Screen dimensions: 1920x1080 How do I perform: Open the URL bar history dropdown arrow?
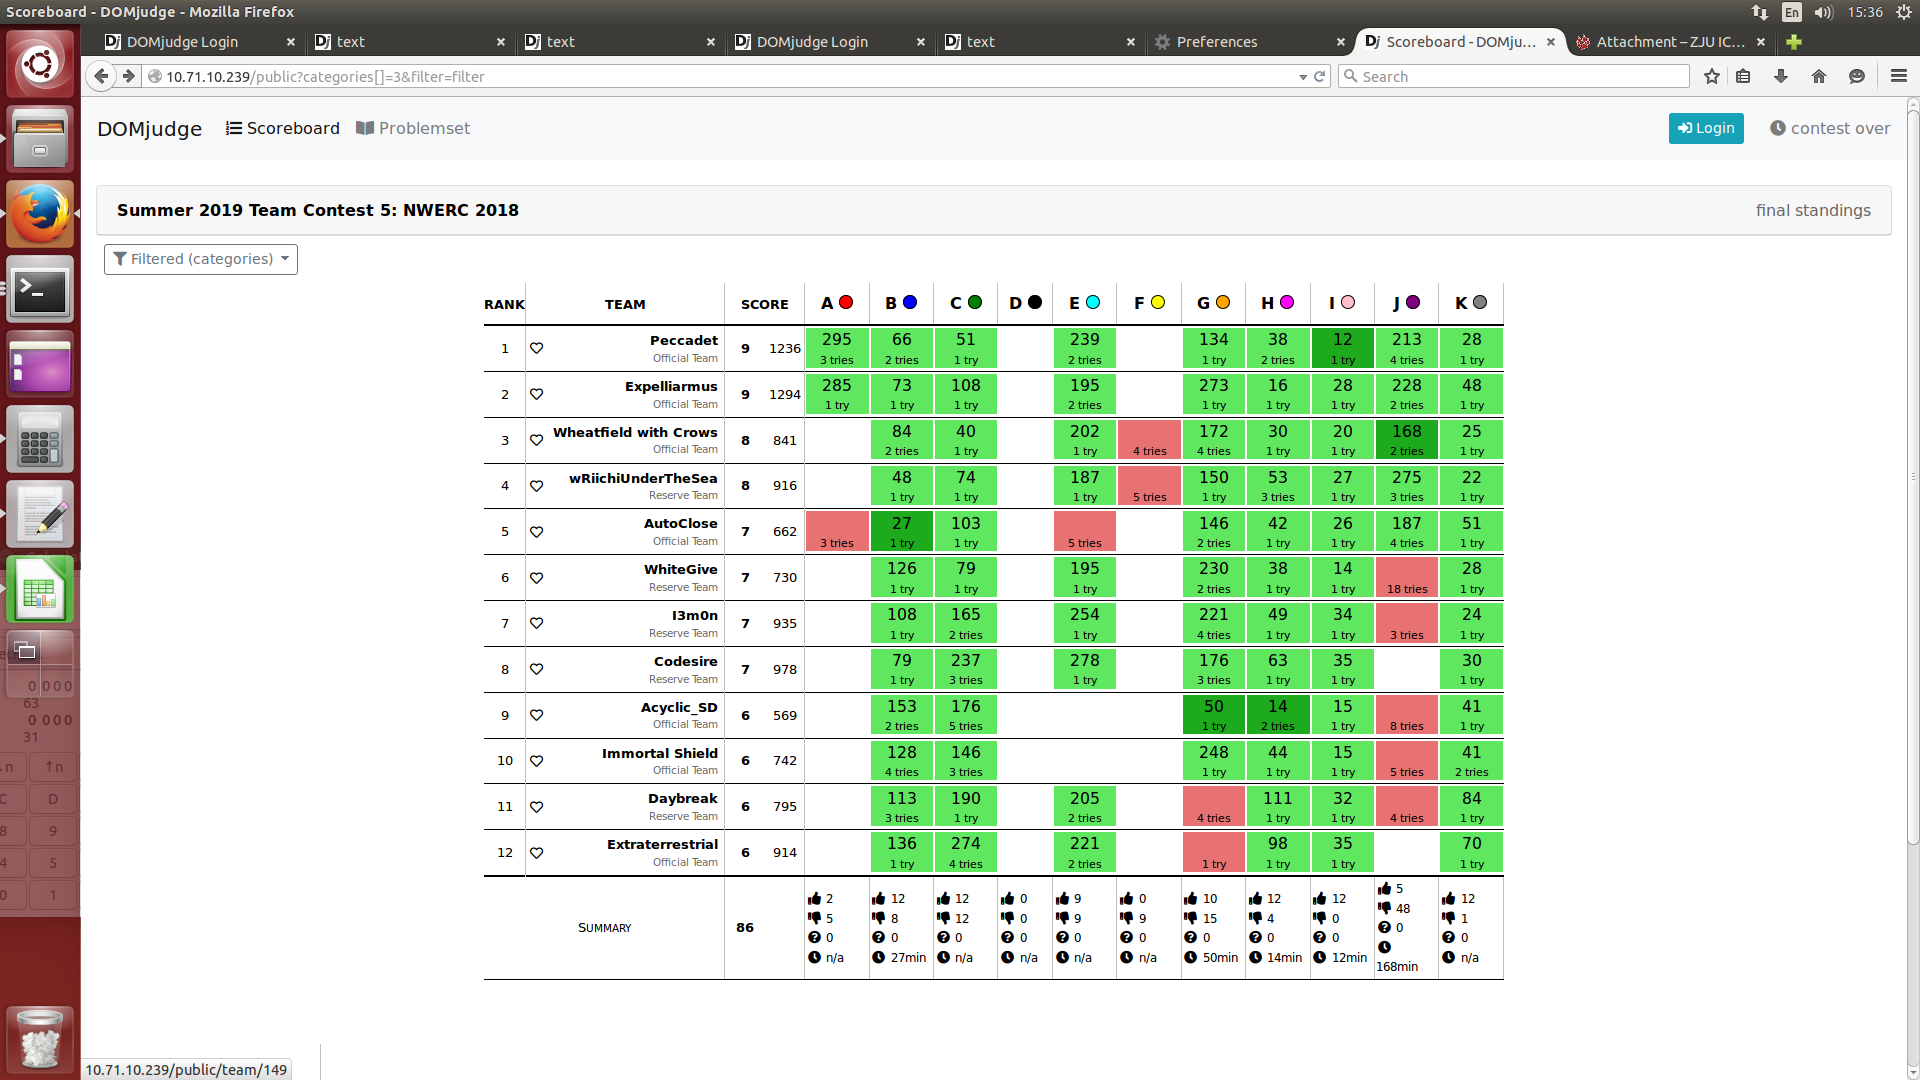point(1303,77)
